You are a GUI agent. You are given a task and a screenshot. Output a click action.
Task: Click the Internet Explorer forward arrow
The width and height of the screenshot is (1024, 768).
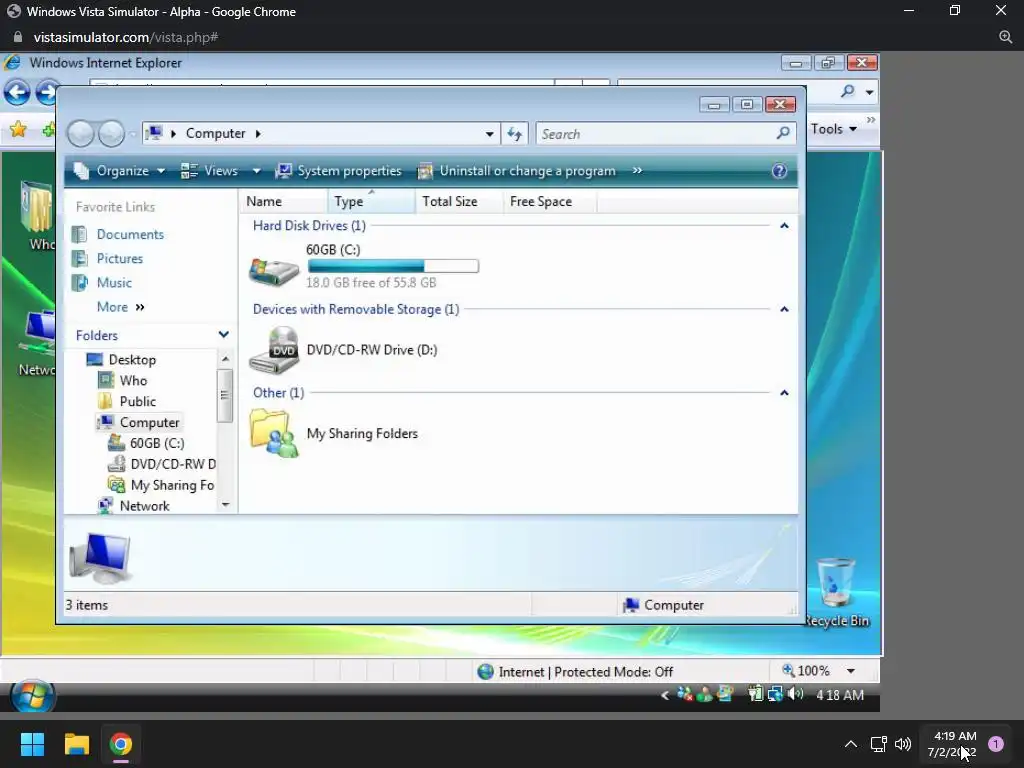click(46, 92)
